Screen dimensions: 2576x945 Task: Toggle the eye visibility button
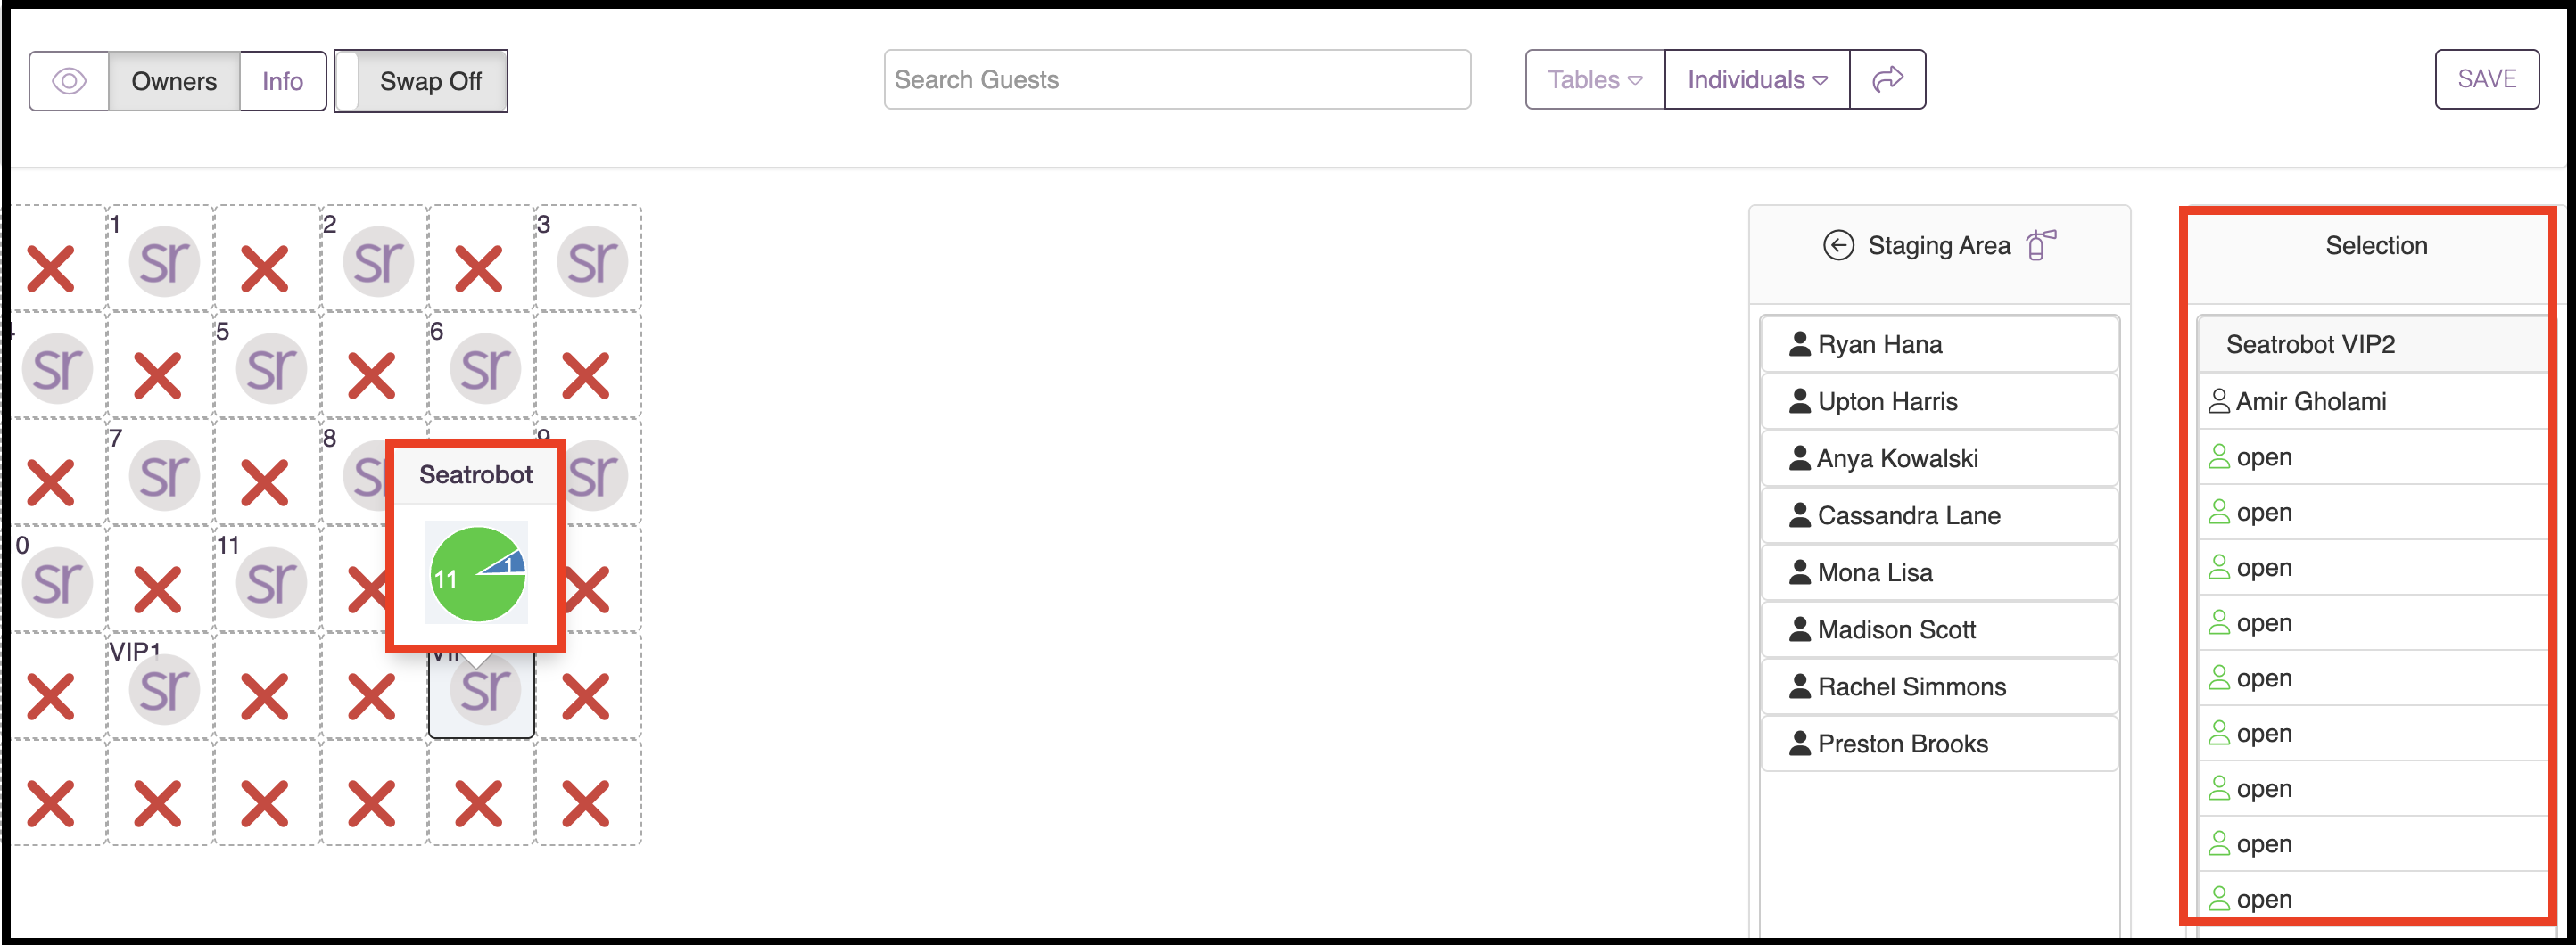pos(69,81)
